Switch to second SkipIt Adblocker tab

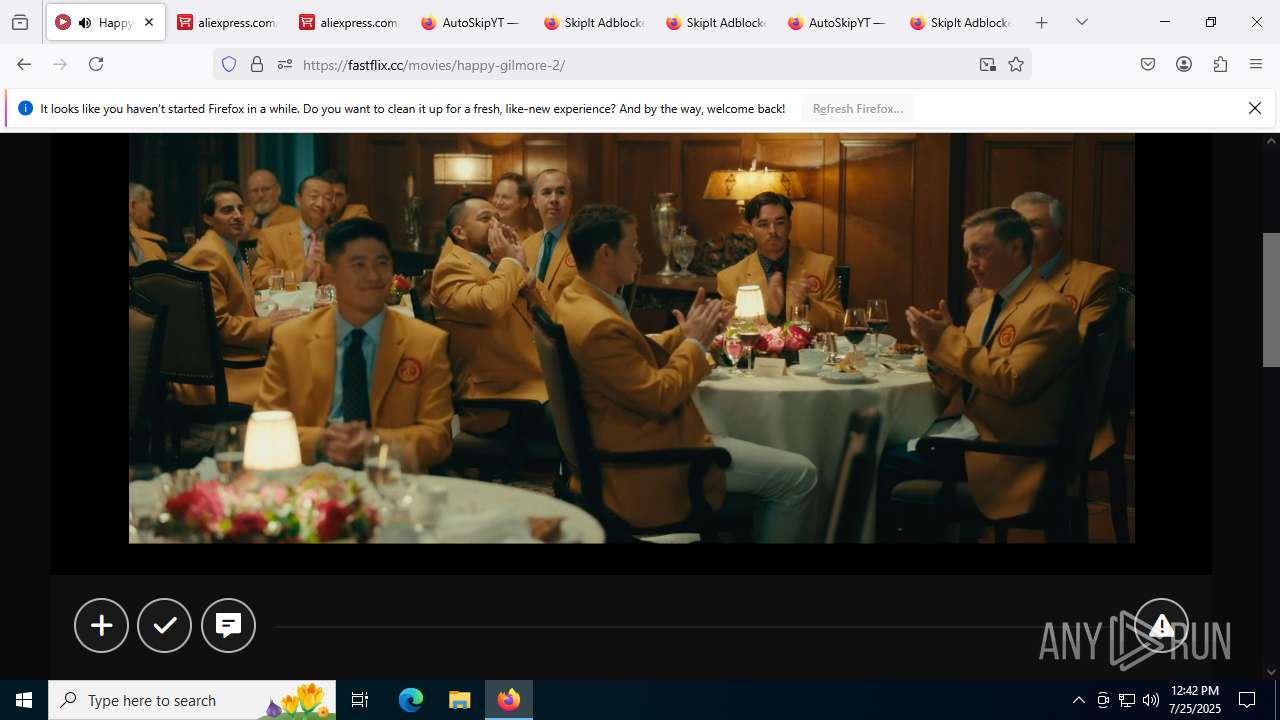[715, 22]
